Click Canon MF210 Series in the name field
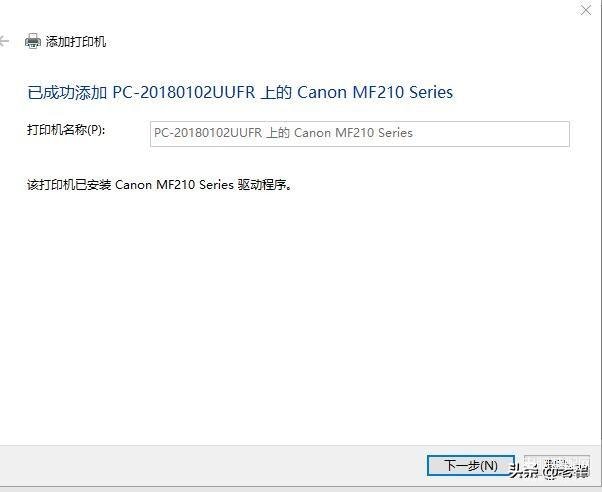 click(353, 133)
